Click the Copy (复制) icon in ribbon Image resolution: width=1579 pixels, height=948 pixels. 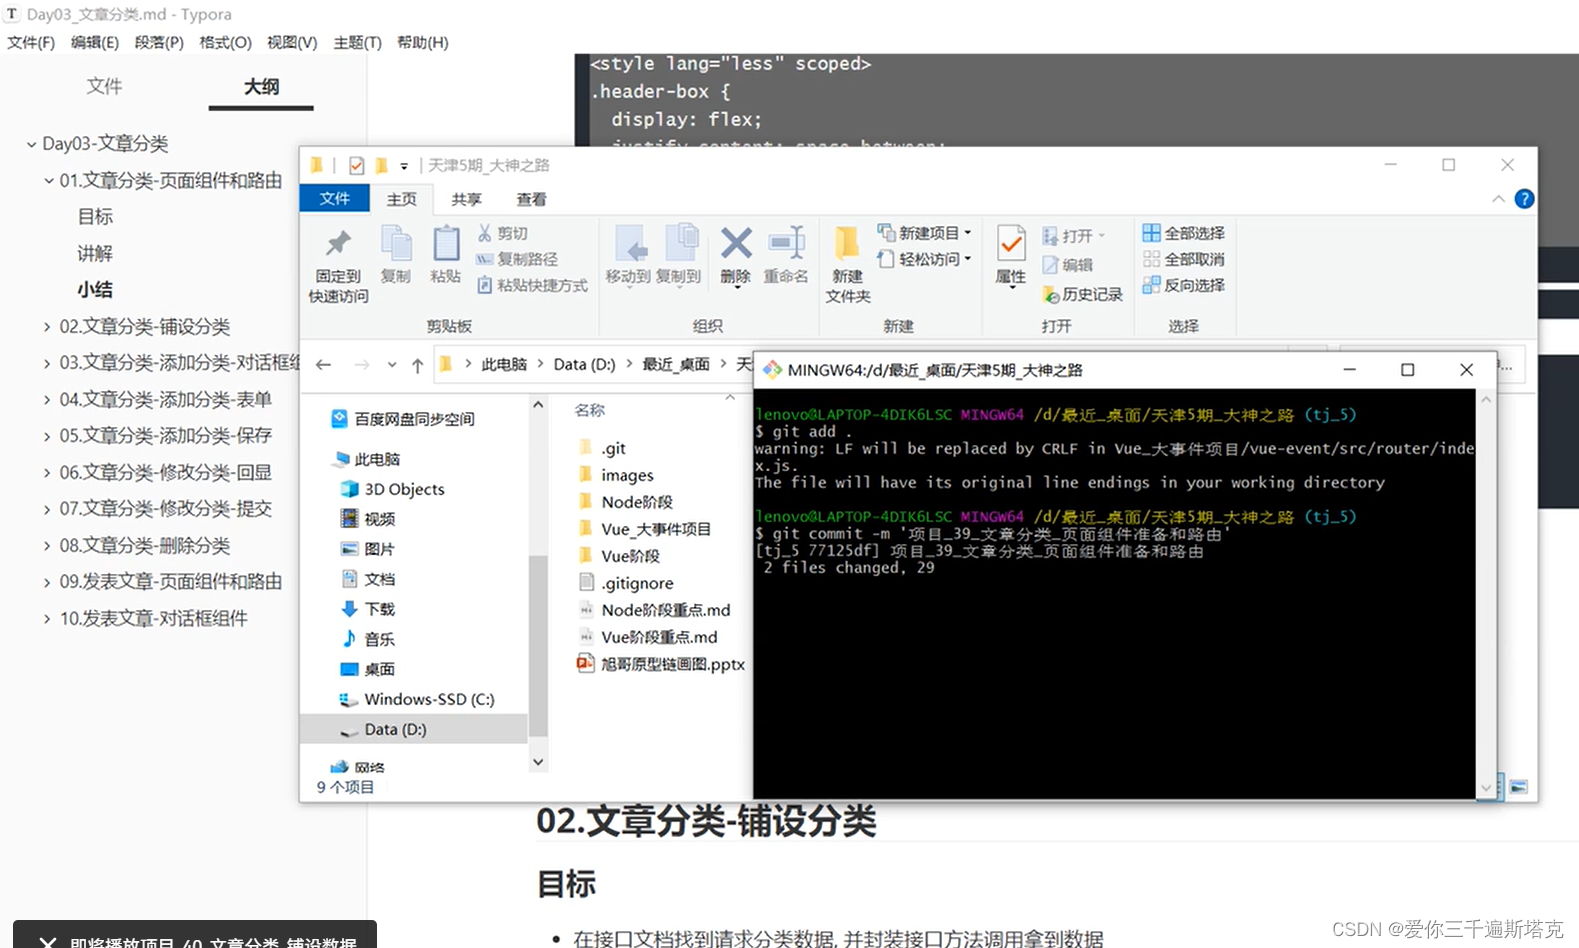click(396, 243)
